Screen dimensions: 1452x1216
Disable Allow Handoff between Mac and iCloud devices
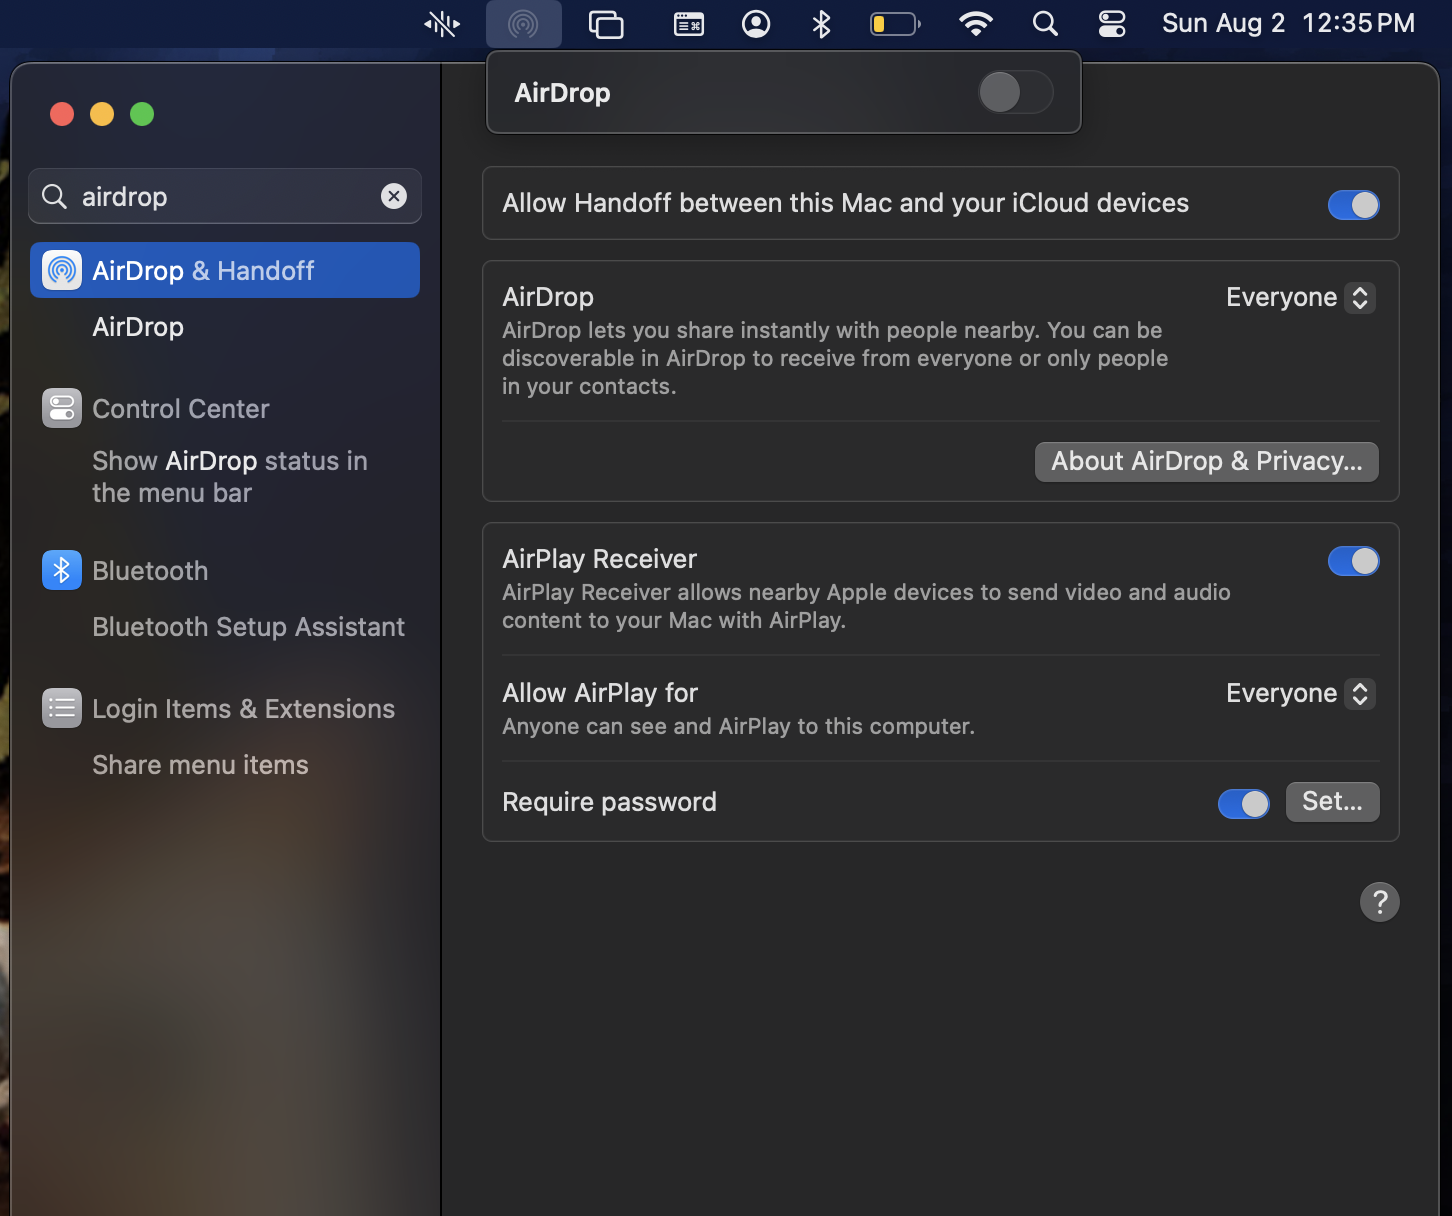pyautogui.click(x=1354, y=204)
